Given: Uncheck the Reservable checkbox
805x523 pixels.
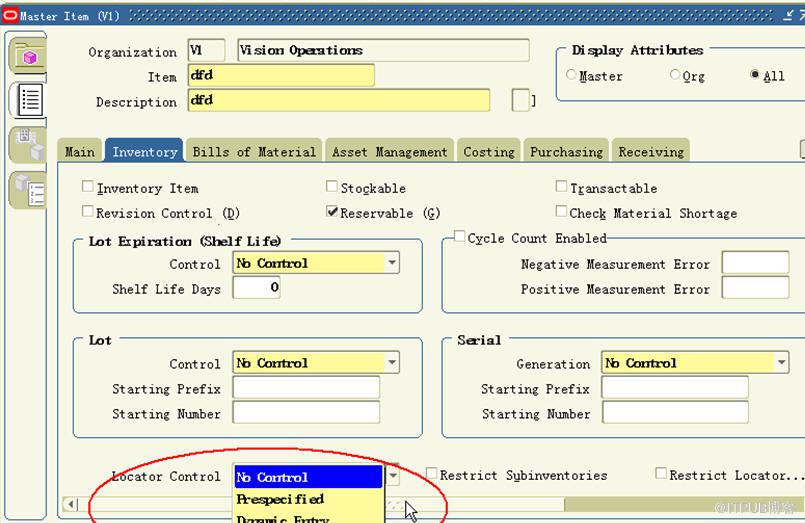Looking at the screenshot, I should point(332,211).
